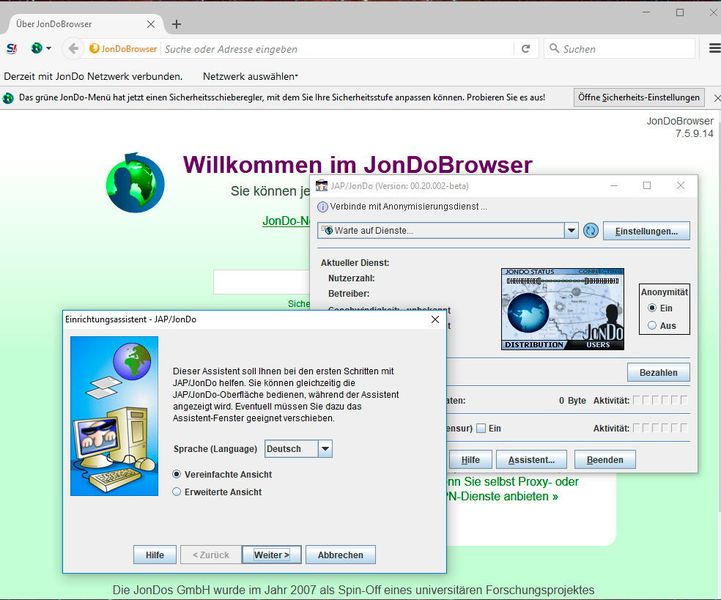Click the first Aktivität indicator box in Byte row
This screenshot has width=721, height=600.
[x=637, y=400]
